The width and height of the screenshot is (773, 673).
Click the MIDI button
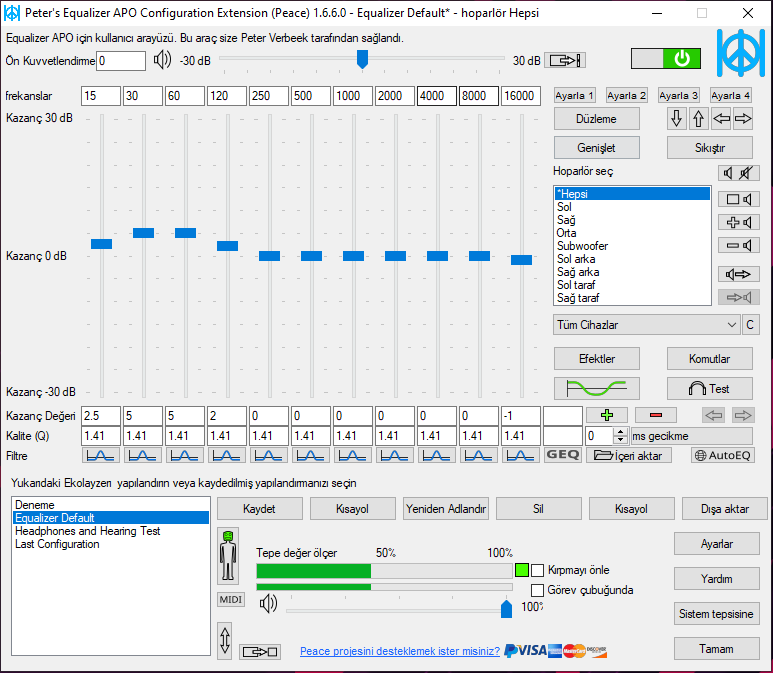pos(231,600)
